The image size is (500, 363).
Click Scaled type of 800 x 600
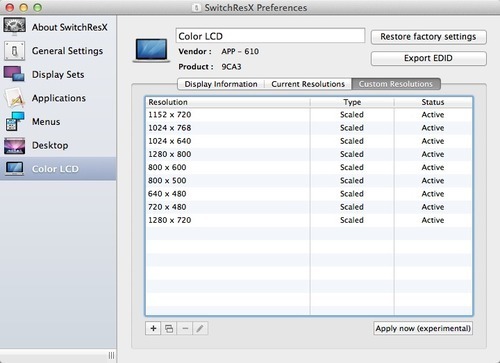352,167
